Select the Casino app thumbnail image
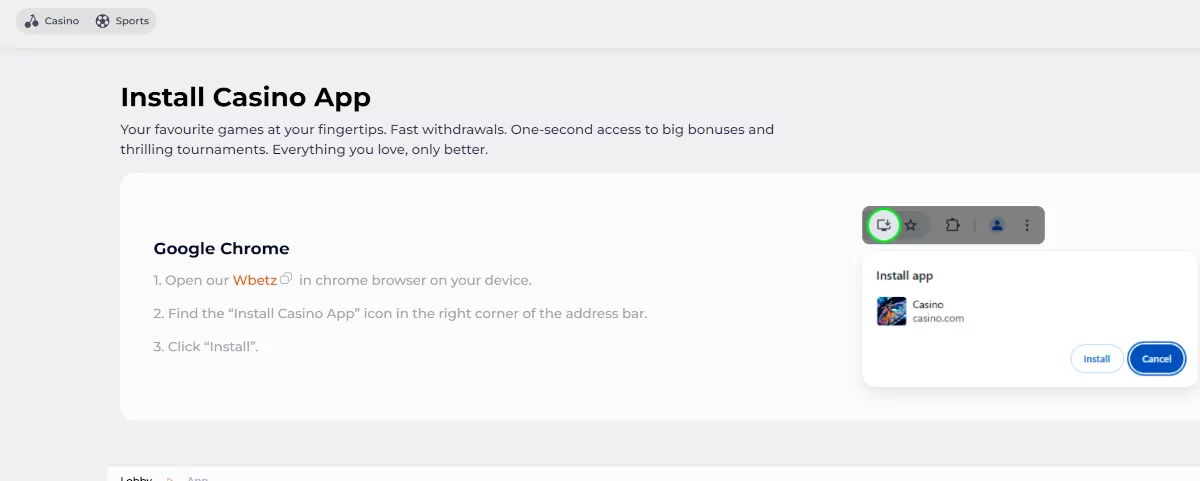1200x481 pixels. tap(891, 311)
